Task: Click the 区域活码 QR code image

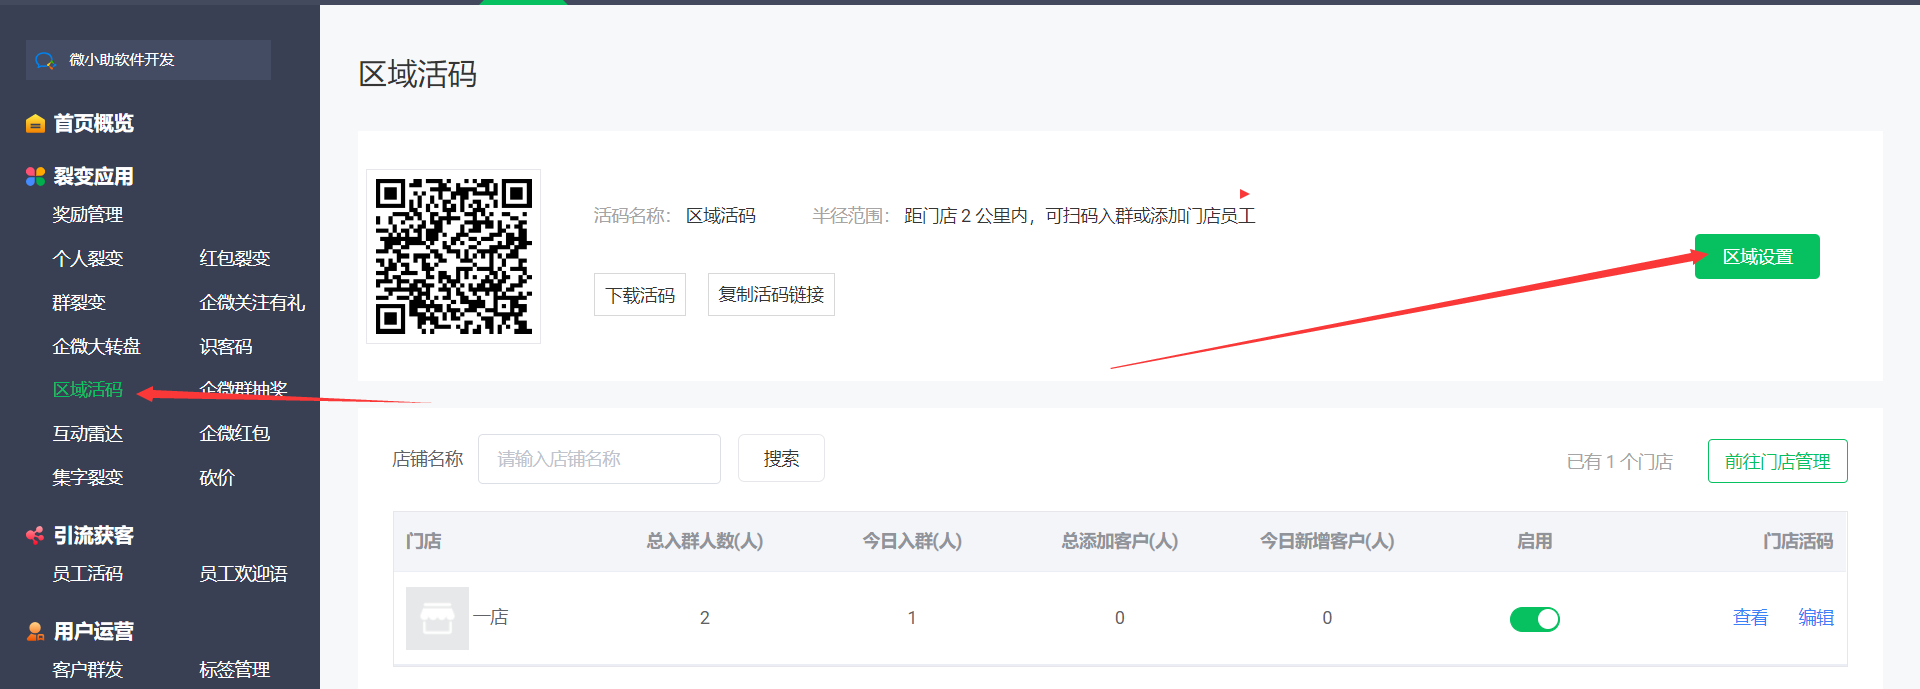Action: [x=453, y=256]
